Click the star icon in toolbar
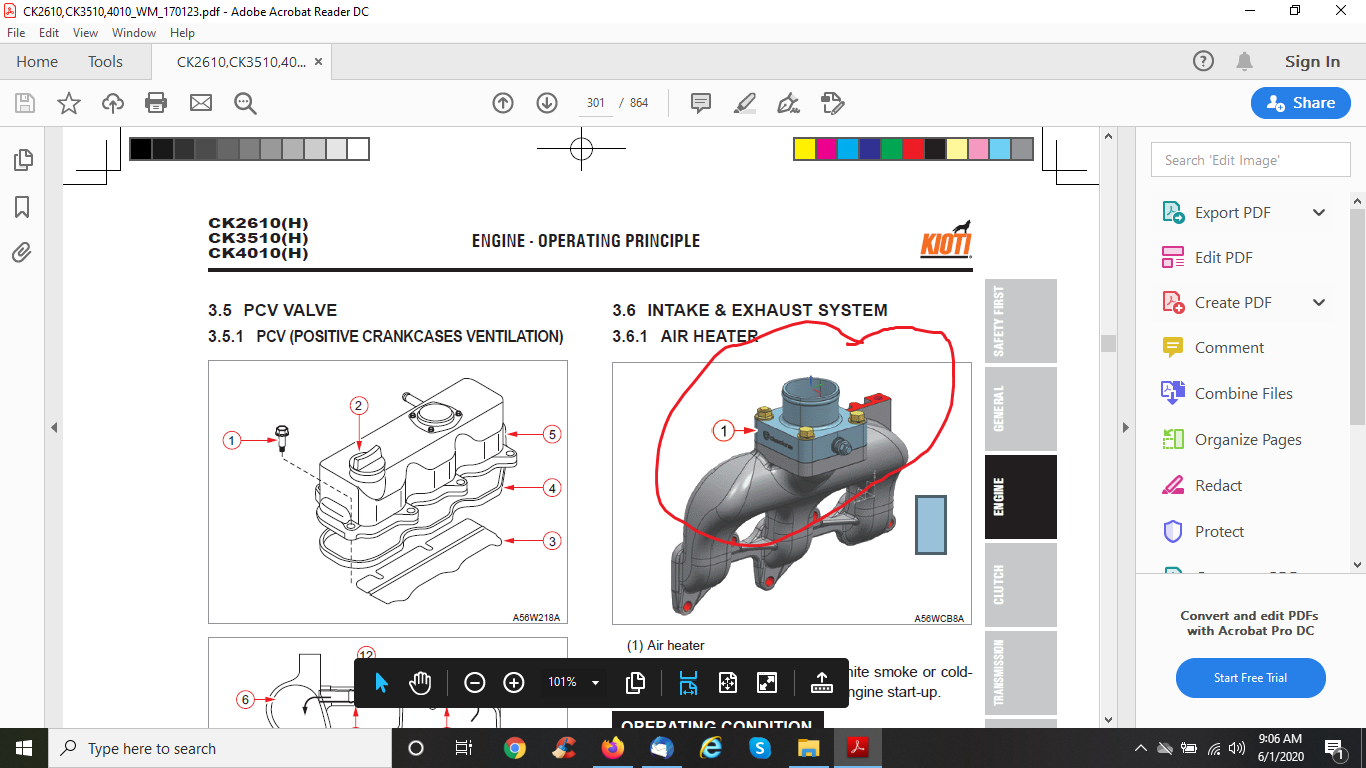The width and height of the screenshot is (1366, 768). pos(69,103)
